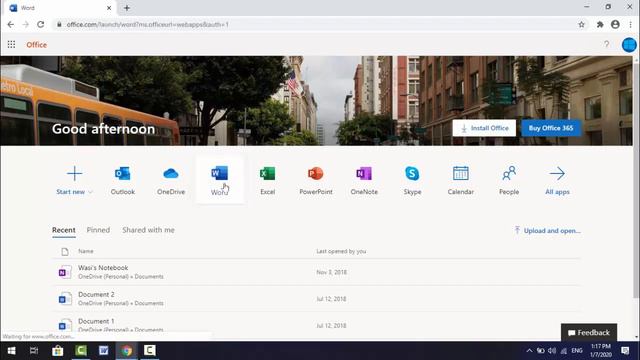Click the Last opened by you header
Viewport: 640px width, 360px height.
coord(341,251)
